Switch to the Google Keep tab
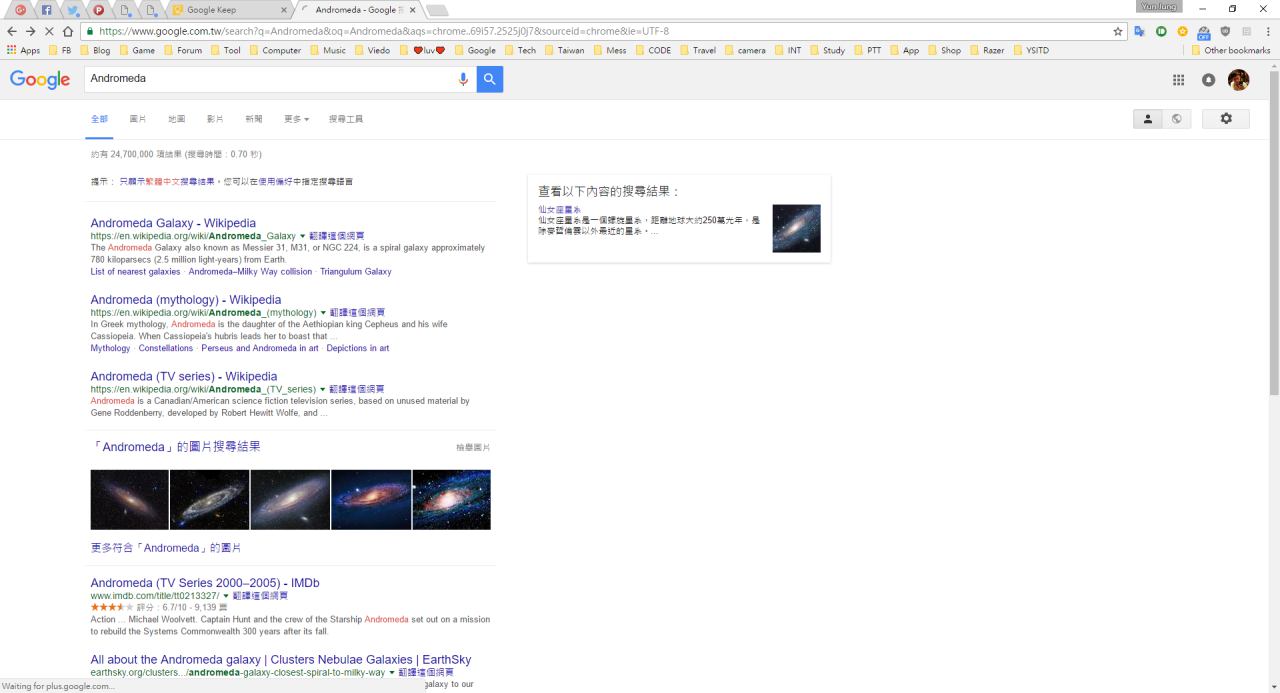 pos(228,10)
